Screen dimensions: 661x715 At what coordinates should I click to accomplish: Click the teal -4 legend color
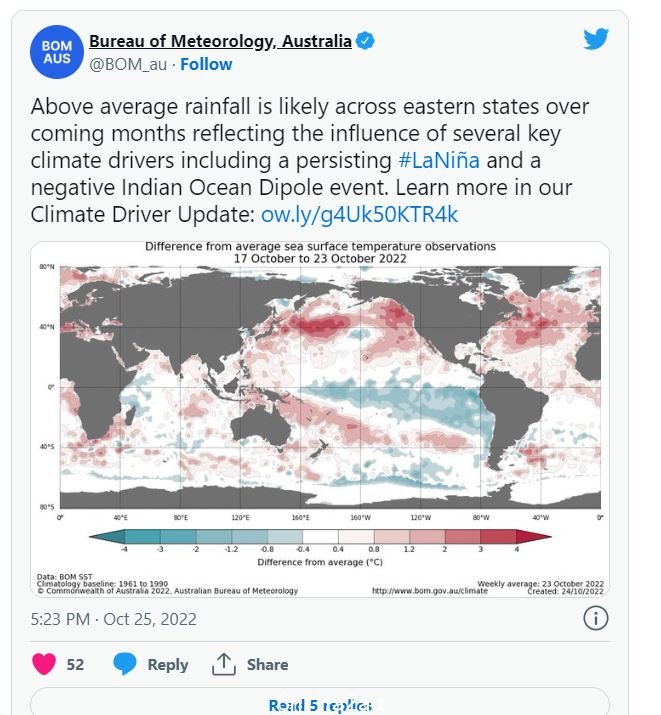click(107, 537)
